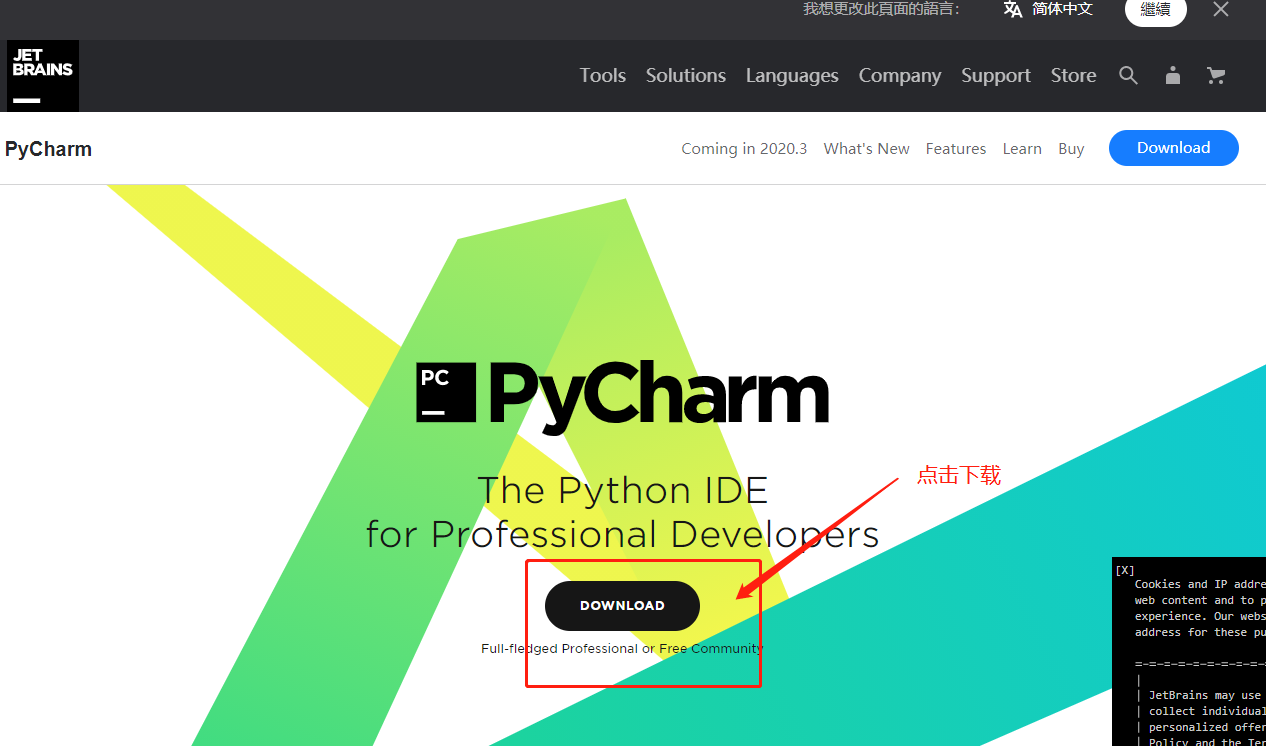Open the Learn page
This screenshot has width=1266, height=746.
[1022, 149]
